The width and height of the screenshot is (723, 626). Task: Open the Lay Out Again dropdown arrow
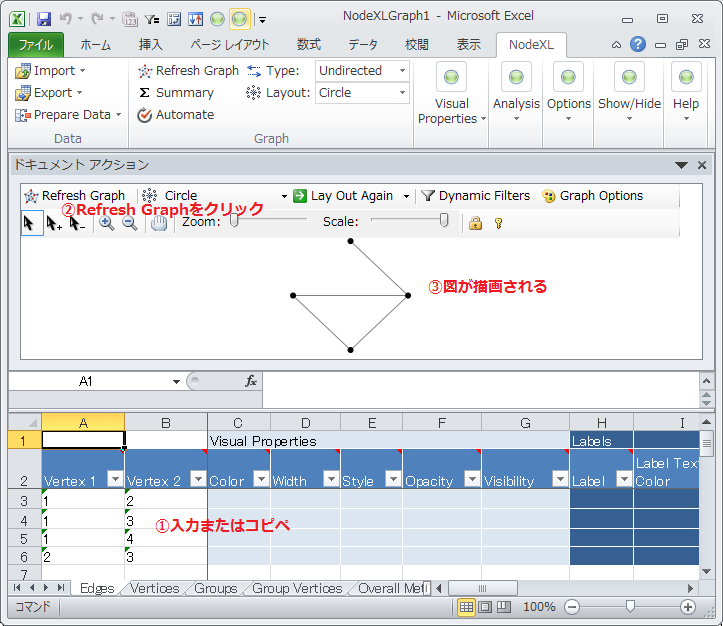(x=406, y=196)
